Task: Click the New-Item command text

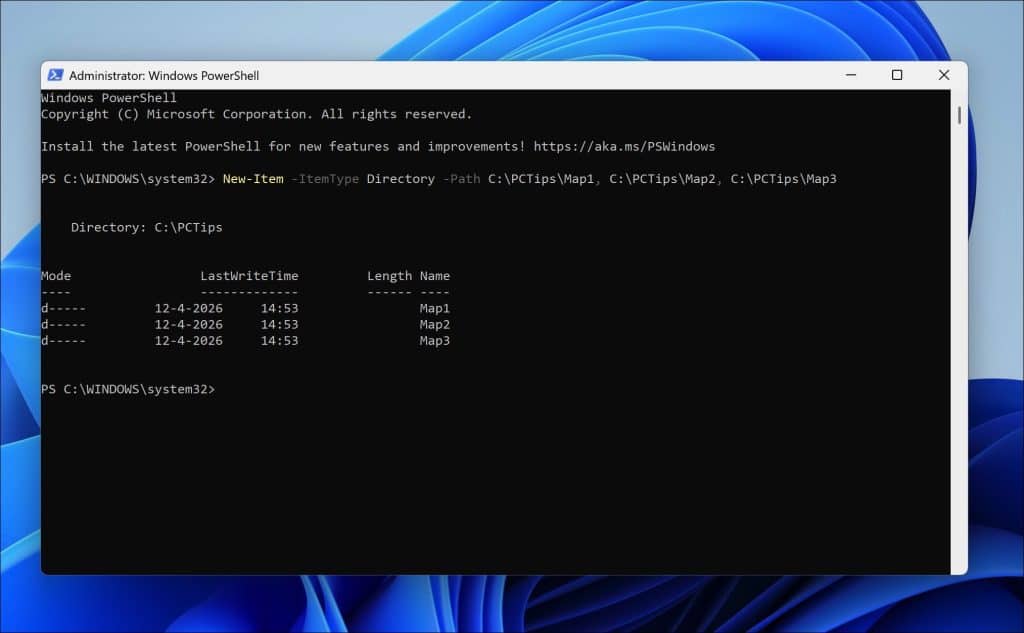Action: pos(252,179)
